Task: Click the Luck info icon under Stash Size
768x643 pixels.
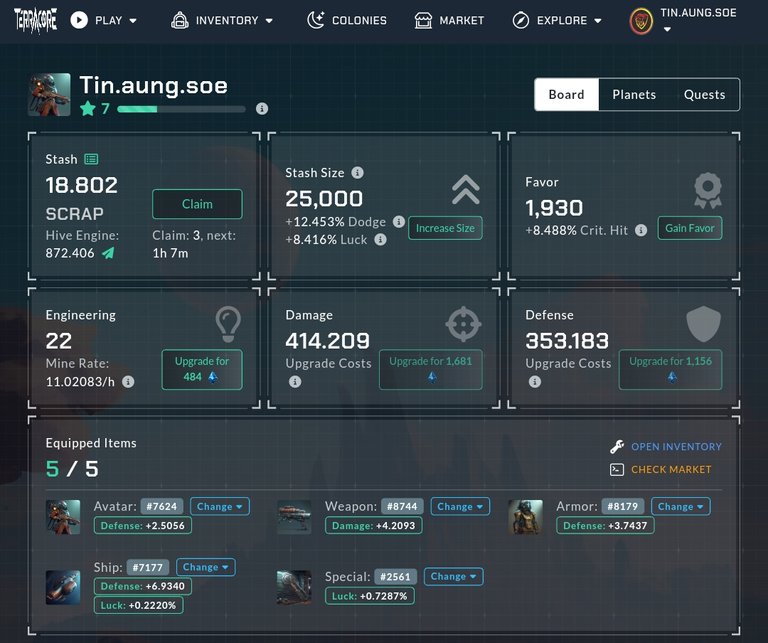Action: click(381, 239)
